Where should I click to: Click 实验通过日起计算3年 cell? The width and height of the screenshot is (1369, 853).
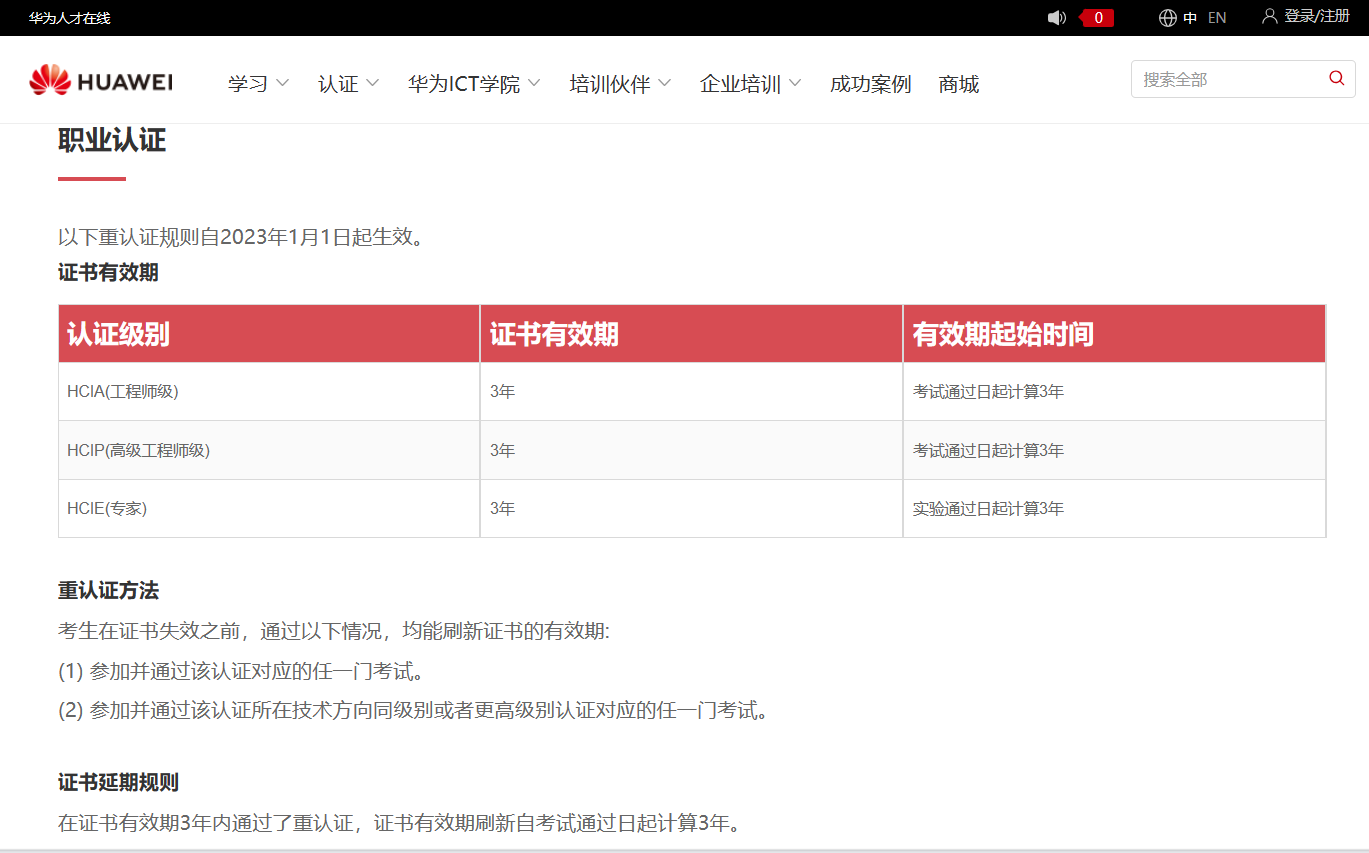coord(988,508)
